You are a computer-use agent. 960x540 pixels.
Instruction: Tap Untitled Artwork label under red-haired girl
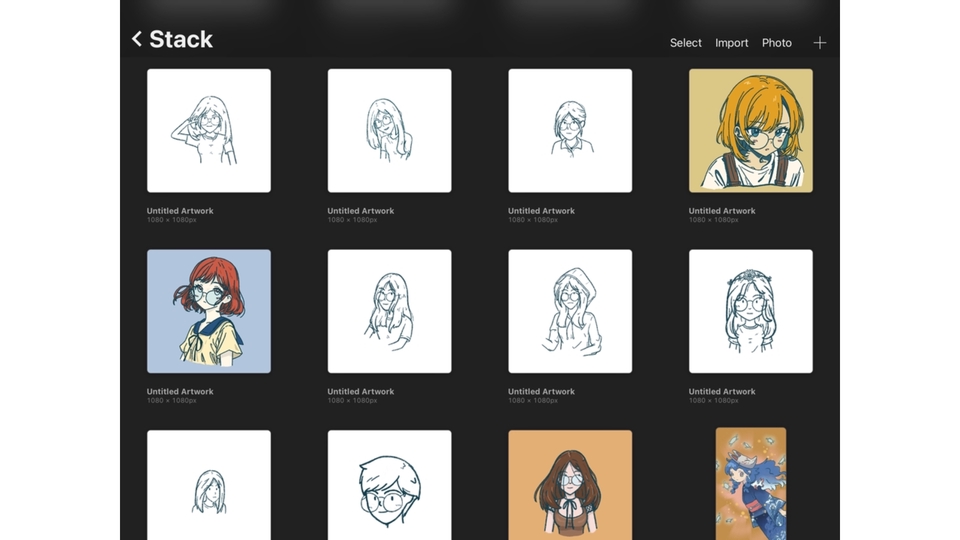click(x=180, y=392)
